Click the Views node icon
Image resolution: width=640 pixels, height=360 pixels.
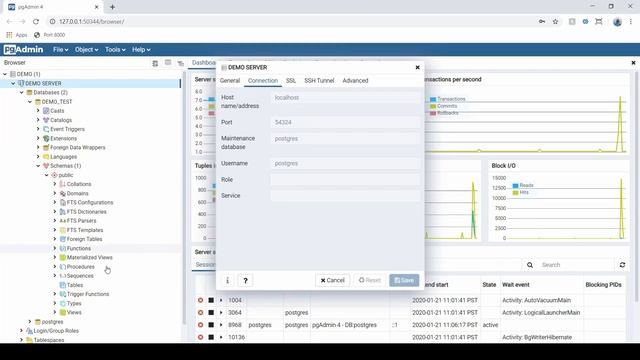coord(62,312)
